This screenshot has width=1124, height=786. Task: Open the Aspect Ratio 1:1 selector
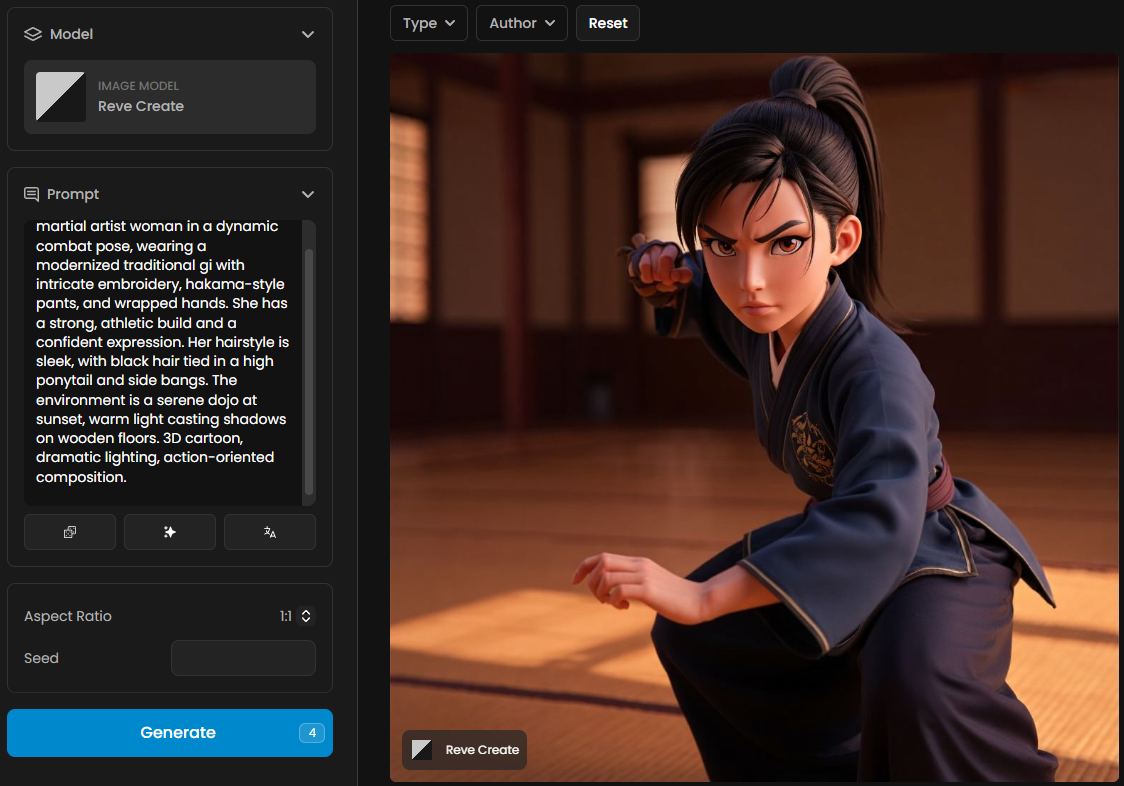(297, 616)
